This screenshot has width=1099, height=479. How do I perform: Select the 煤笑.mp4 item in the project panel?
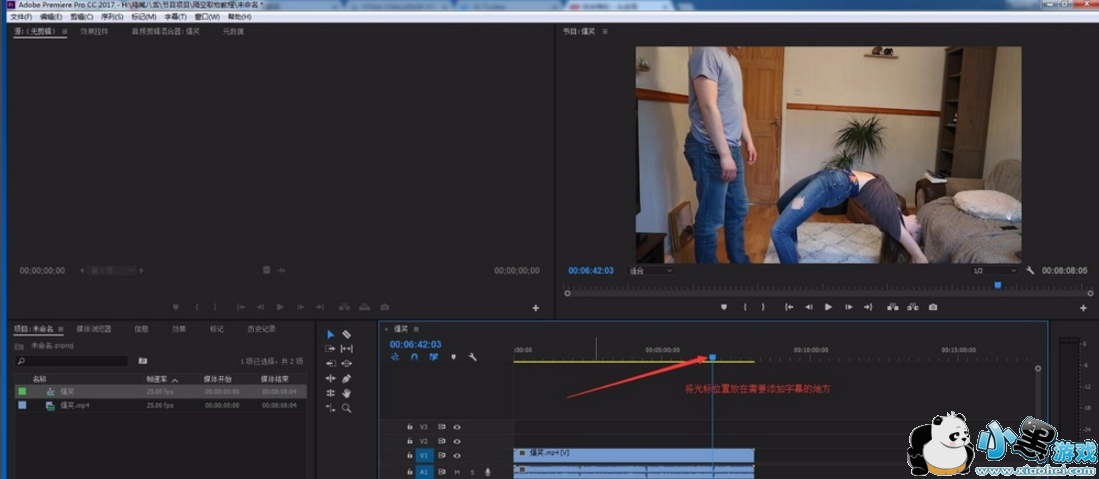pyautogui.click(x=75, y=405)
